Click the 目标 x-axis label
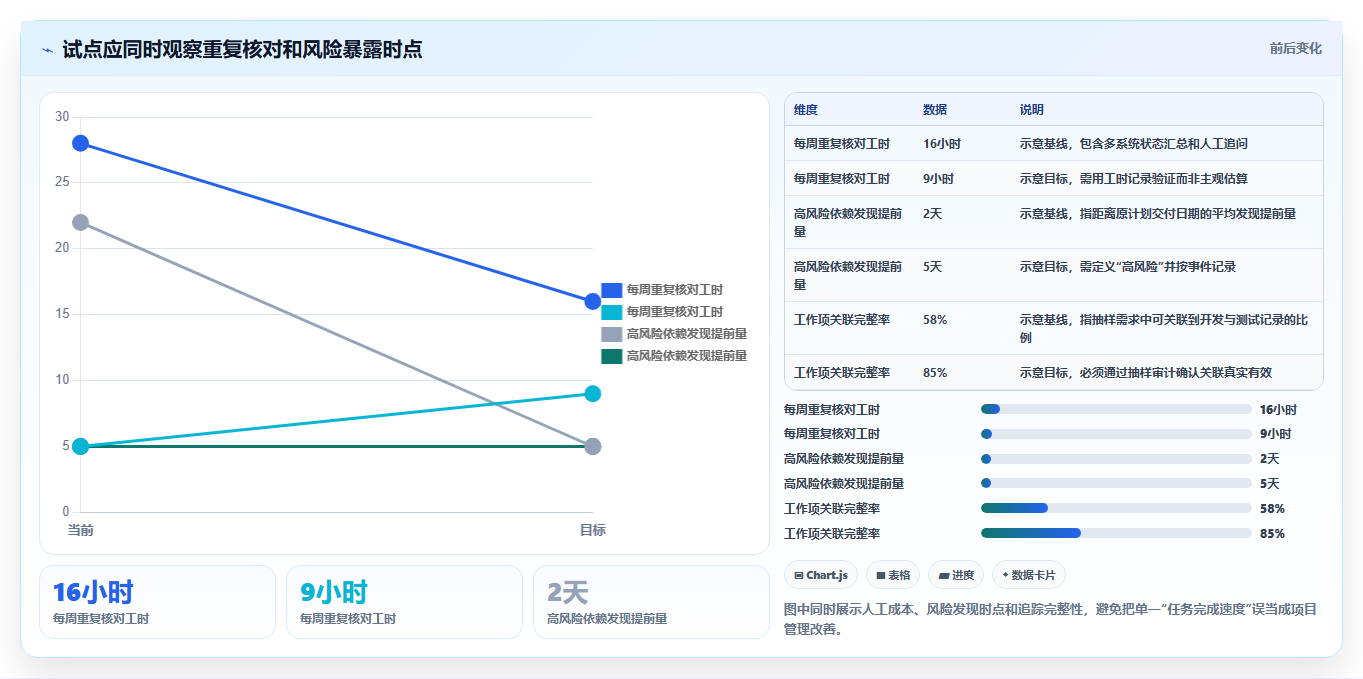1363x679 pixels. [592, 530]
